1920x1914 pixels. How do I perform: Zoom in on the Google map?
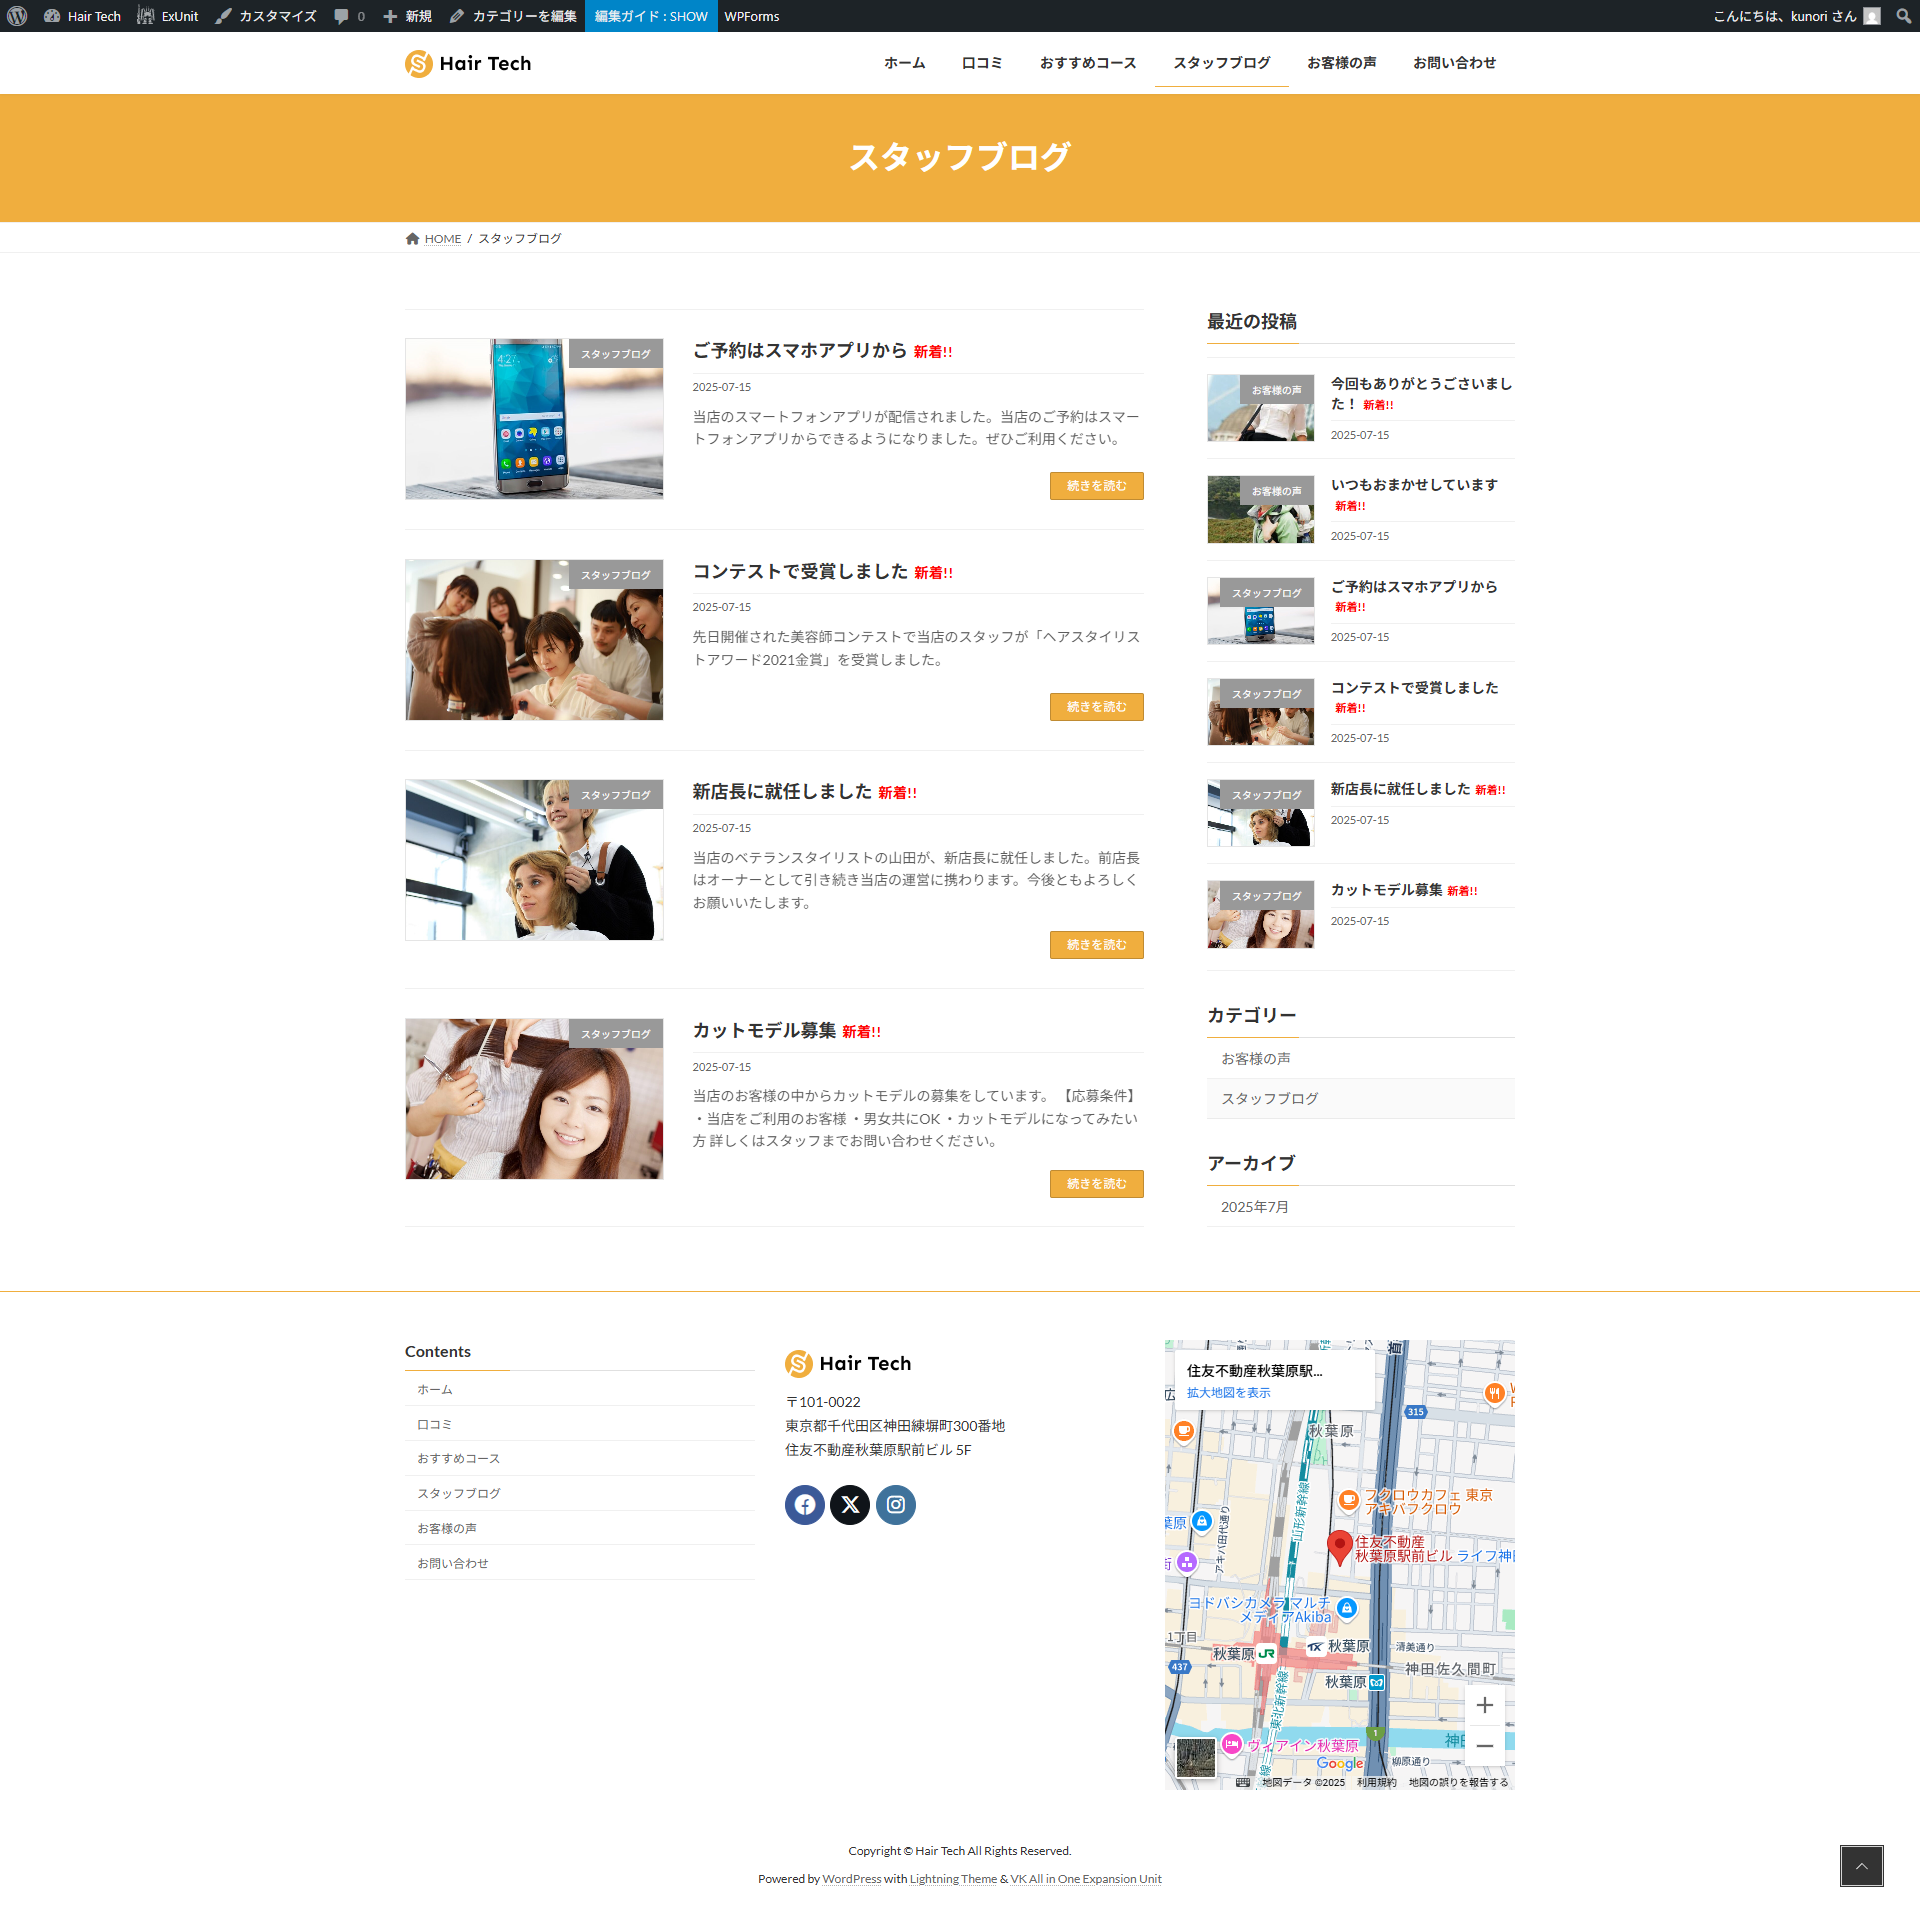1484,1705
